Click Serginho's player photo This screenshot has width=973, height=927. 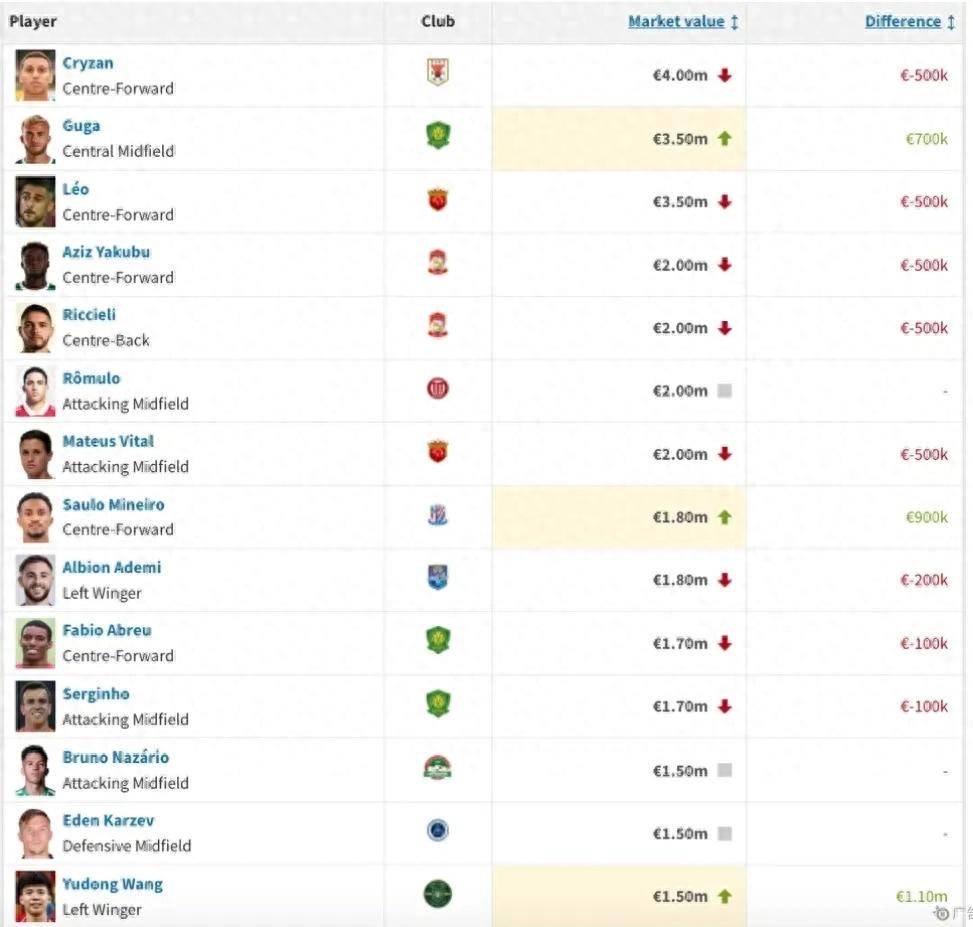click(35, 707)
